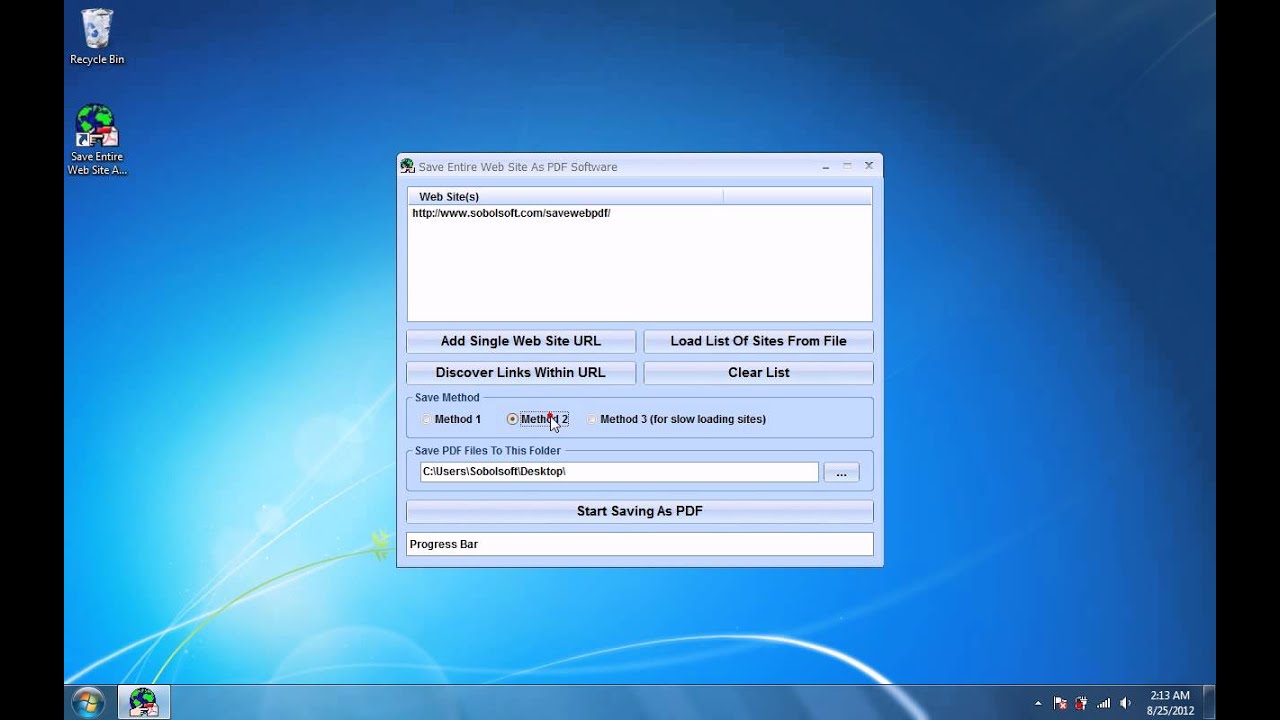Select the Method 2 radio button
This screenshot has height=720, width=1280.
[x=512, y=419]
